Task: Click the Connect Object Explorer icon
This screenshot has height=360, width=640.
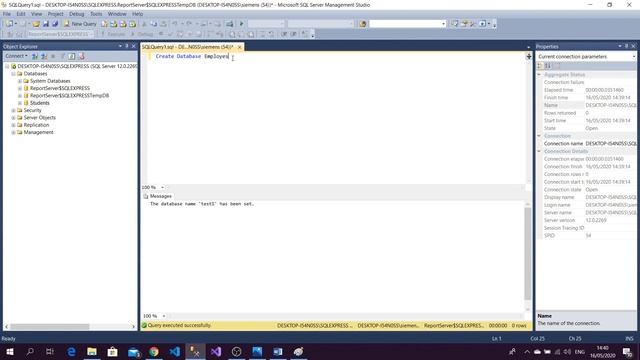Action: pos(35,56)
